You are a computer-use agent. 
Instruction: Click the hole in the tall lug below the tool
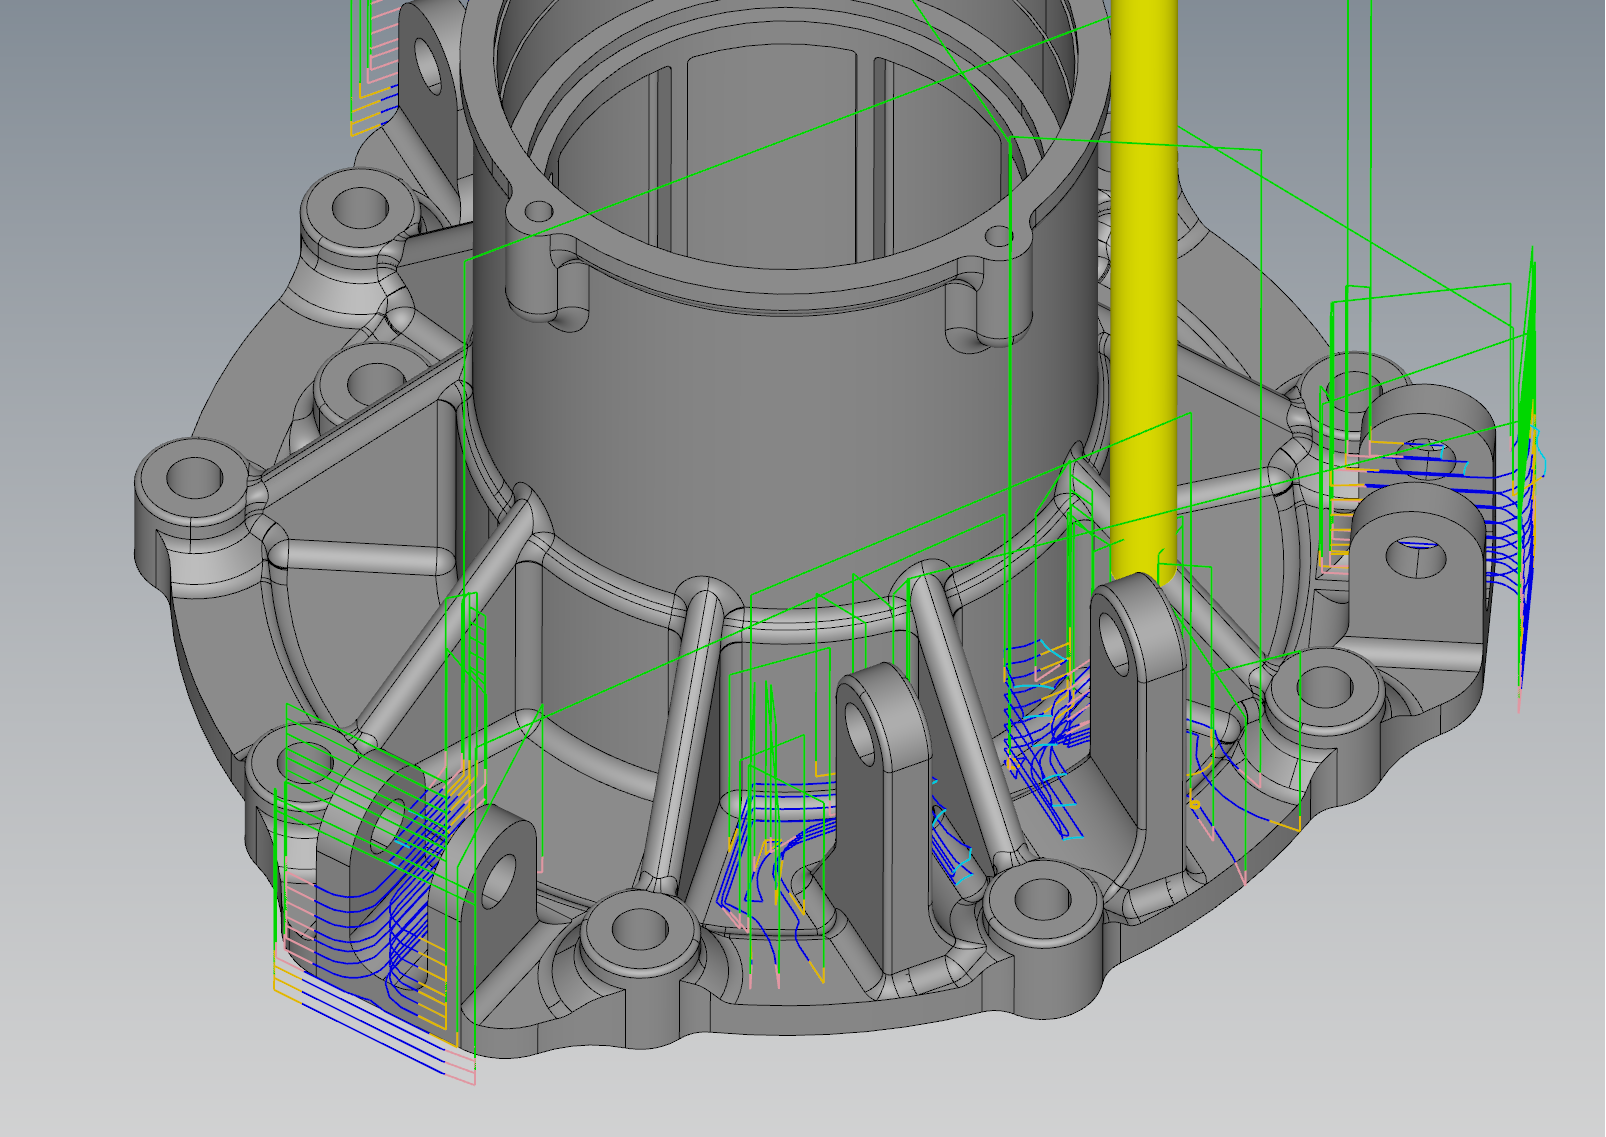pos(1115,632)
